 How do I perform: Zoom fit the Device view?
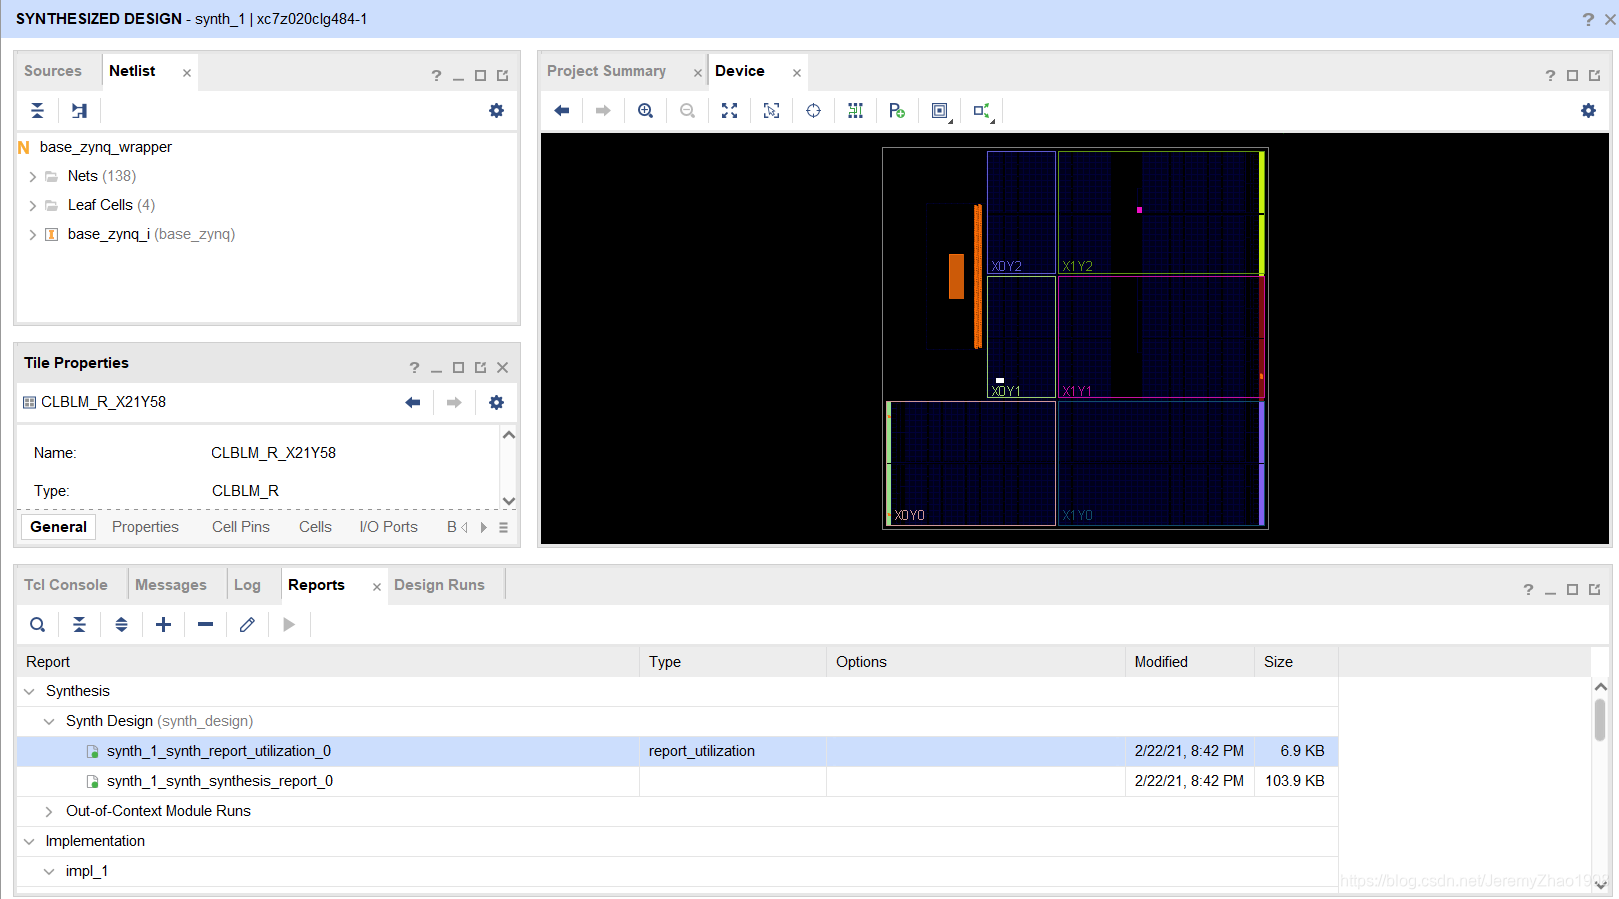pyautogui.click(x=730, y=111)
